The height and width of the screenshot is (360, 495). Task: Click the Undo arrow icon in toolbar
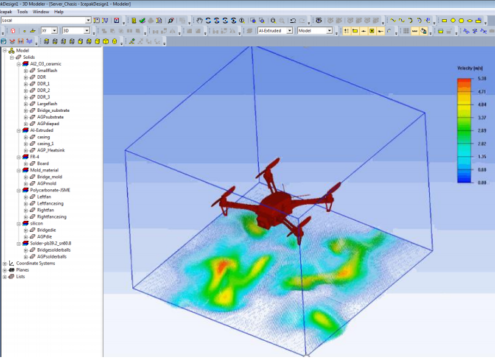(293, 21)
